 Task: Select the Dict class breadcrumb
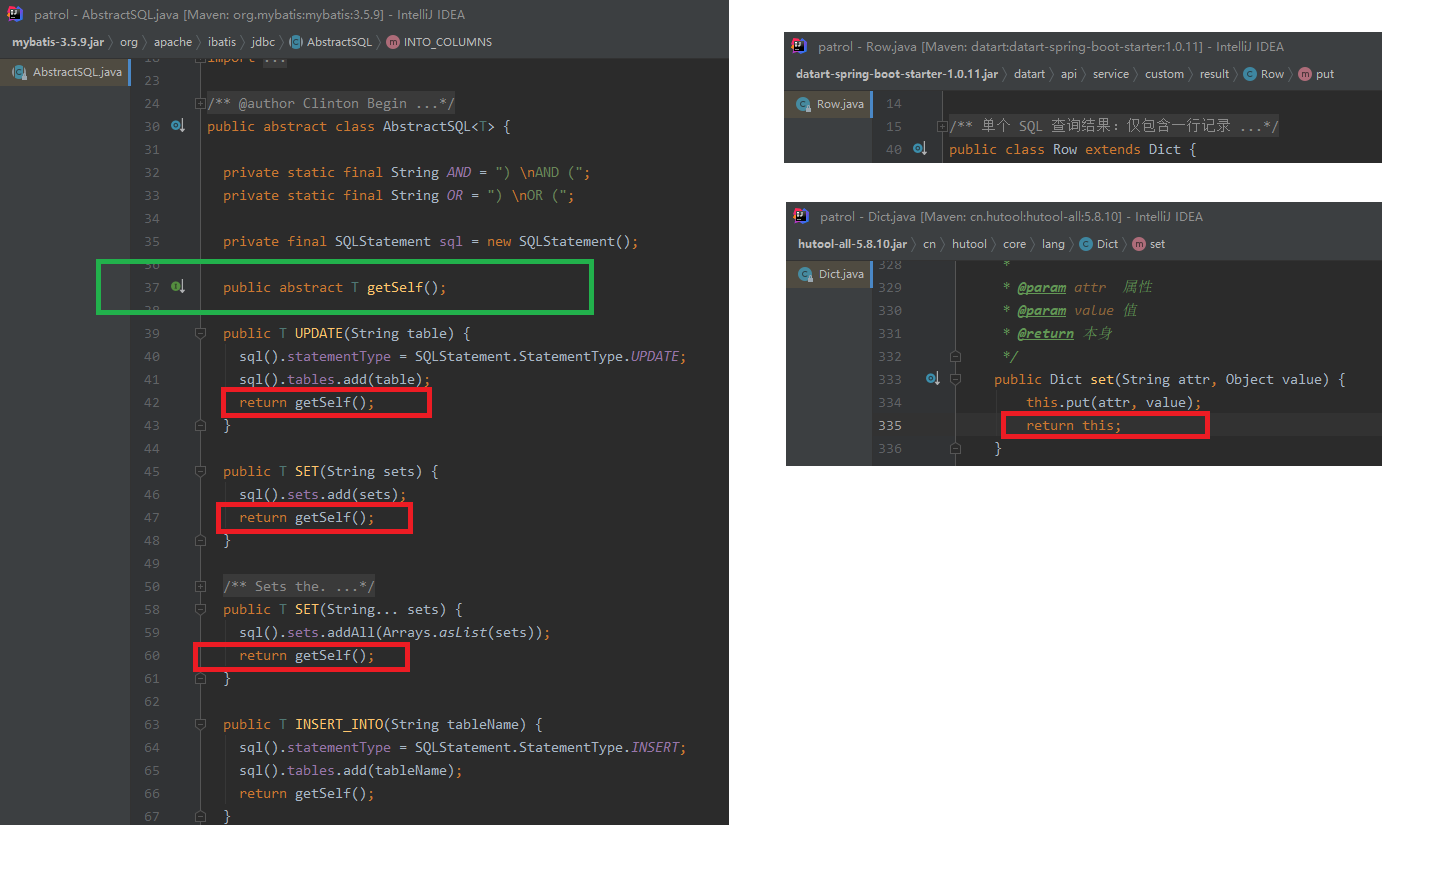click(x=1099, y=244)
